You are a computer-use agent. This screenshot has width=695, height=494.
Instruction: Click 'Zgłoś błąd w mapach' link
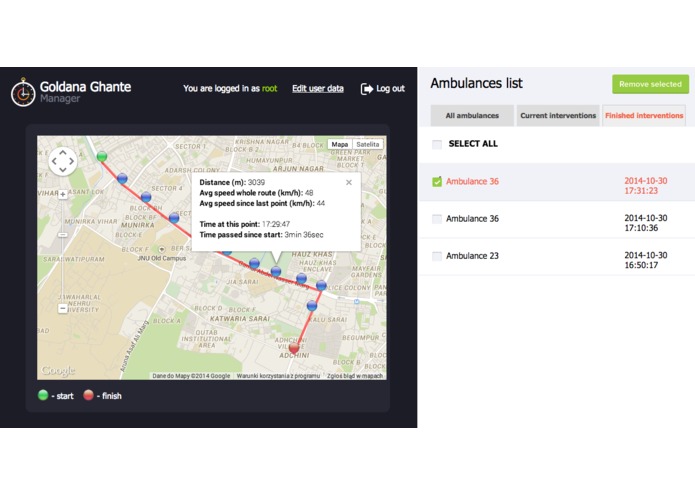tap(355, 376)
